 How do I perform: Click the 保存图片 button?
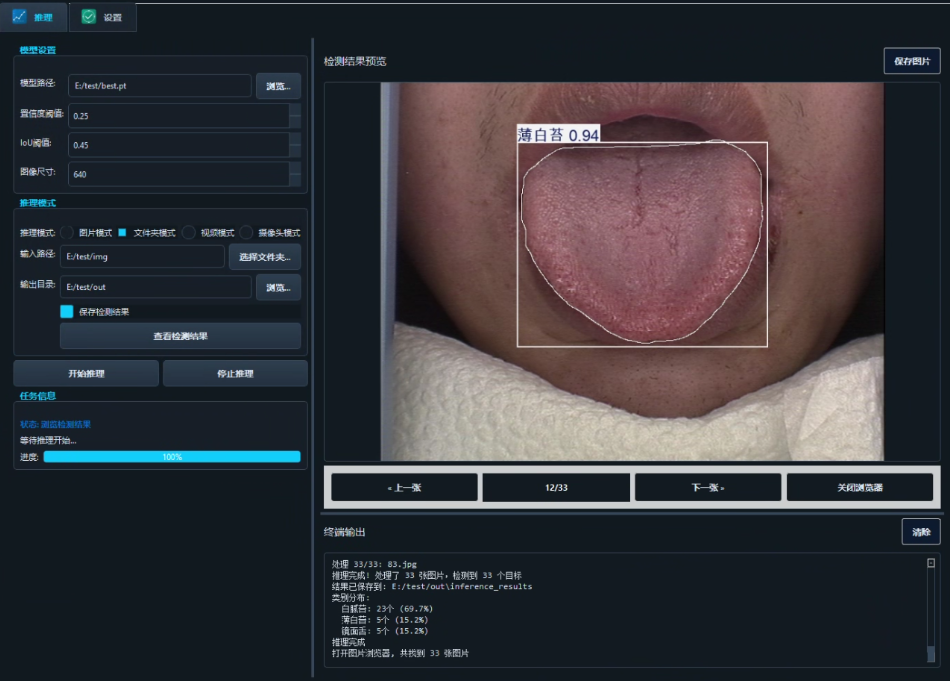(x=912, y=61)
